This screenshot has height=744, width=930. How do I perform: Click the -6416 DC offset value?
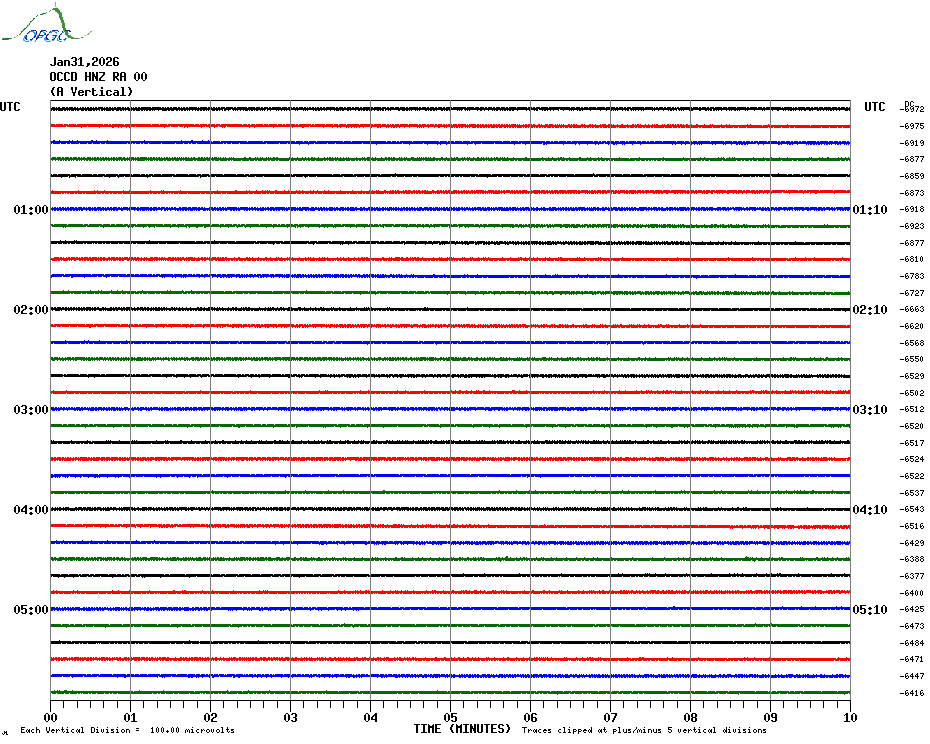912,693
